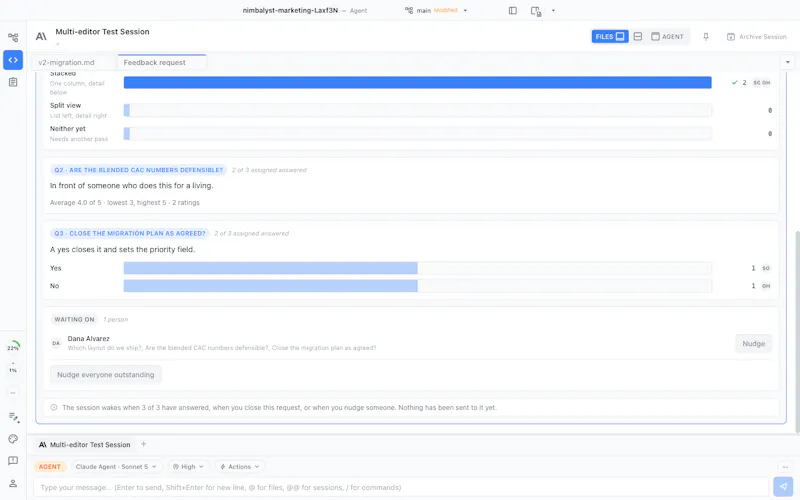Switch to the split layout view icon
This screenshot has width=800, height=500.
pyautogui.click(x=638, y=36)
